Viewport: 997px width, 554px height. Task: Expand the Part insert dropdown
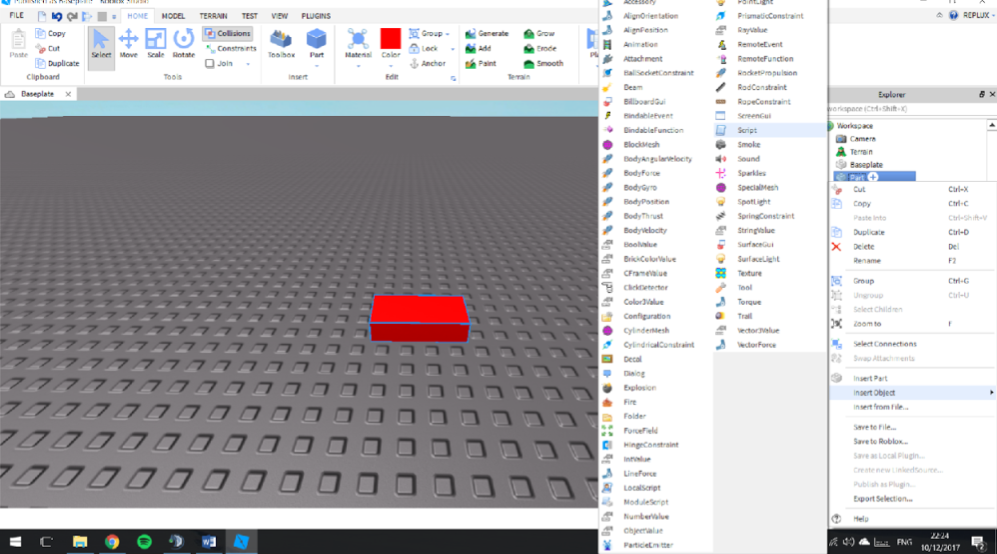coord(316,66)
